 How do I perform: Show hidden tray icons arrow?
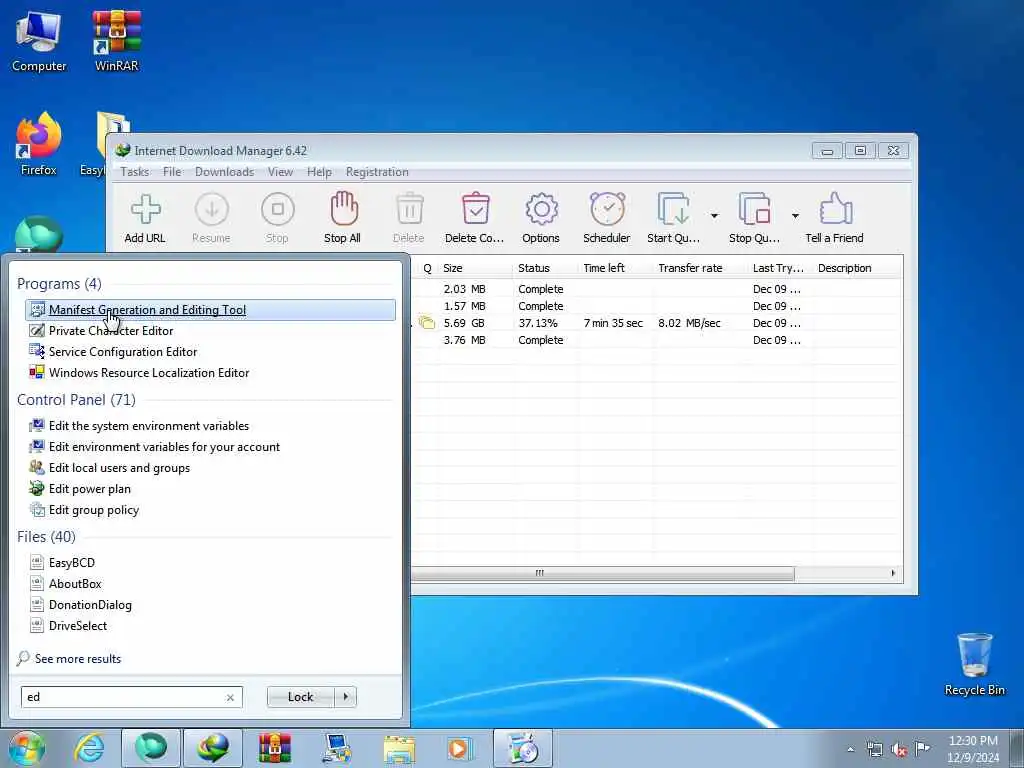click(x=850, y=750)
